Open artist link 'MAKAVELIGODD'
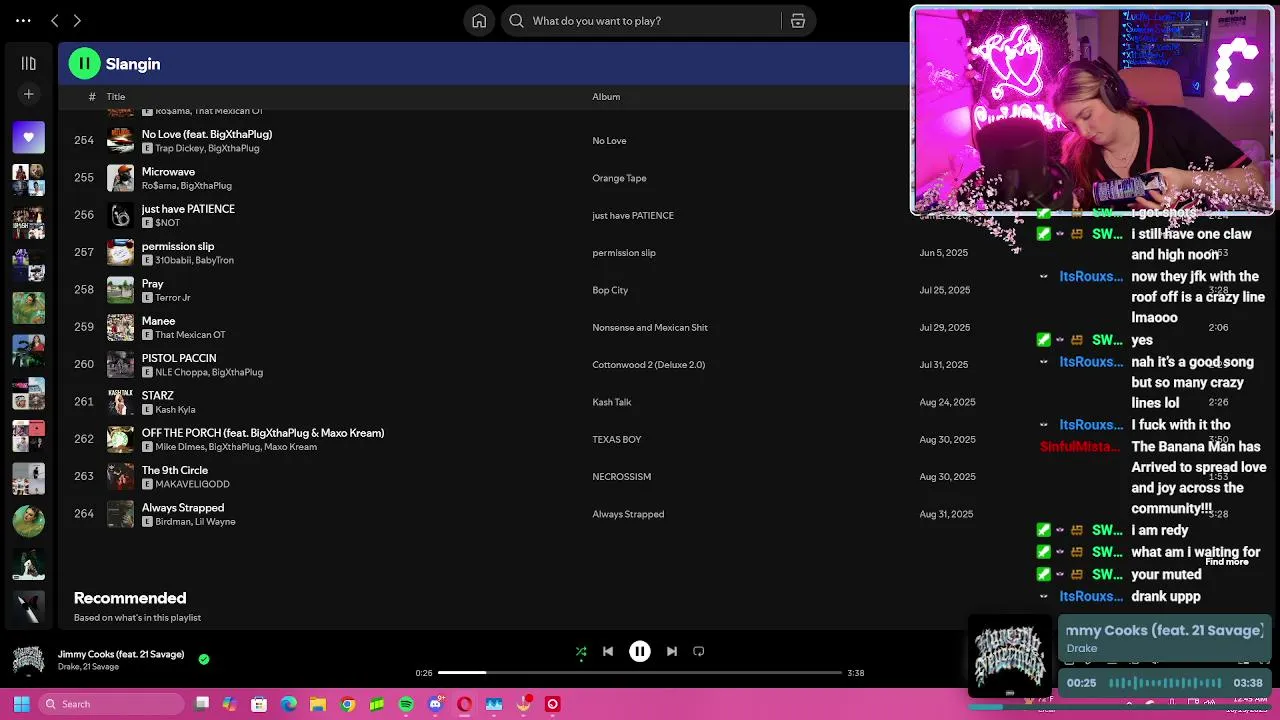The height and width of the screenshot is (720, 1280). pyautogui.click(x=192, y=484)
